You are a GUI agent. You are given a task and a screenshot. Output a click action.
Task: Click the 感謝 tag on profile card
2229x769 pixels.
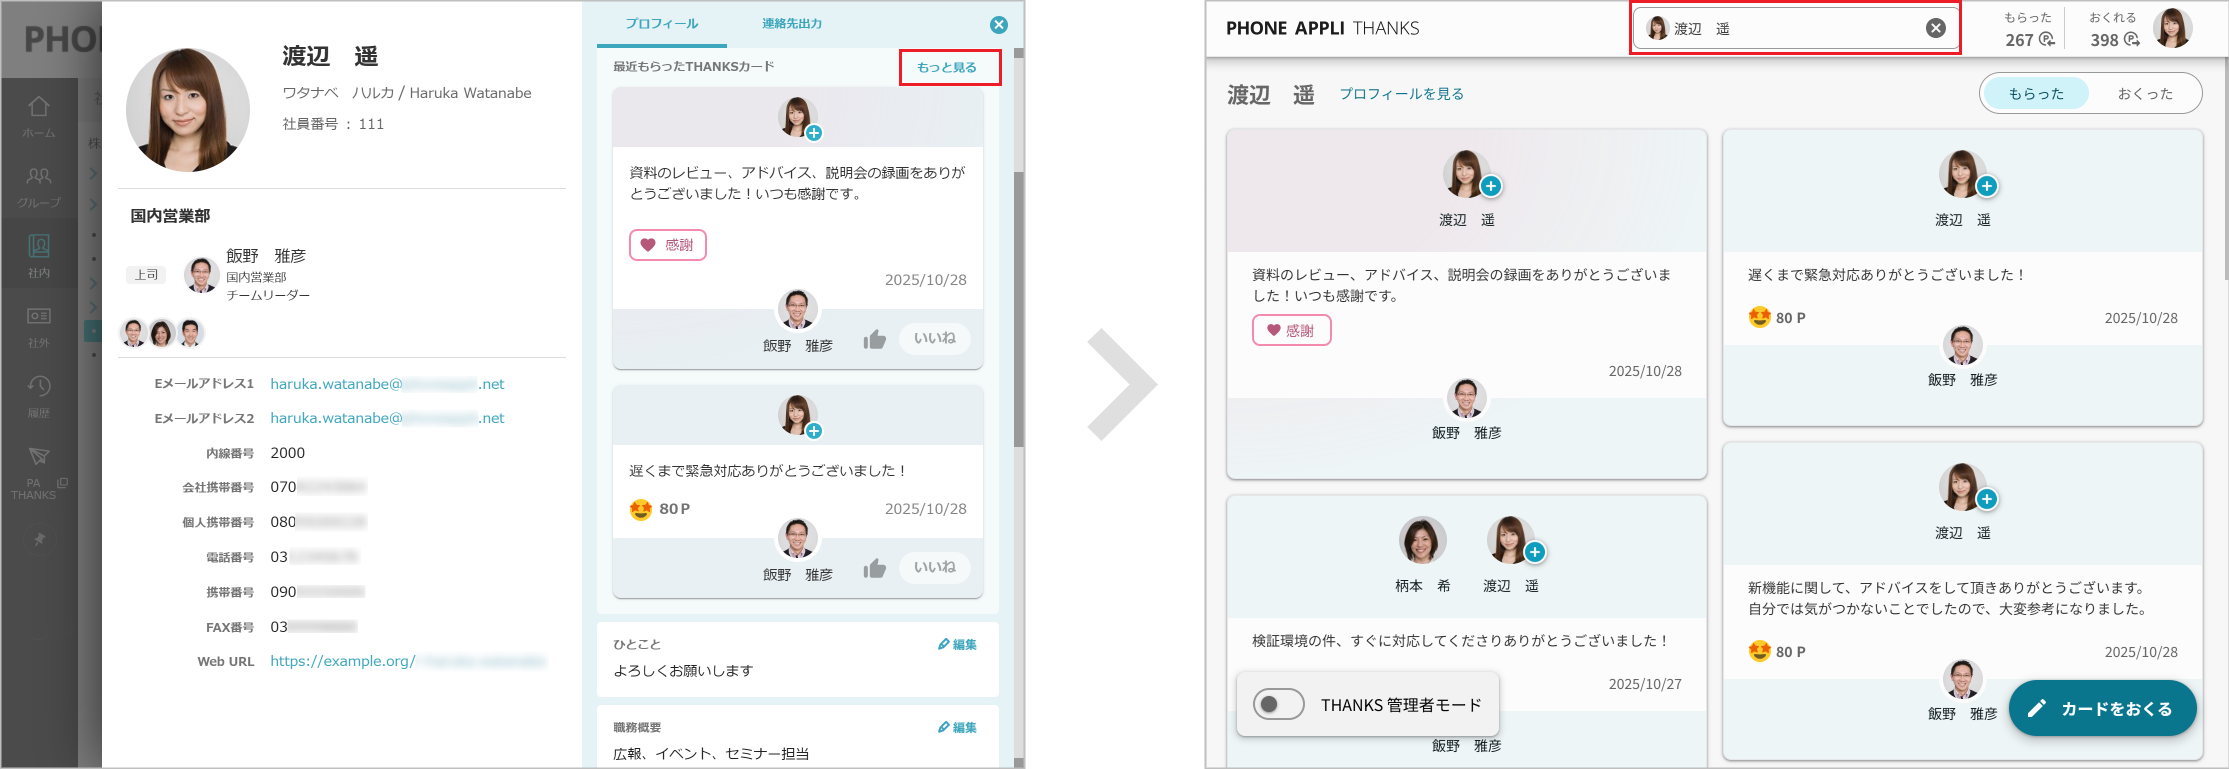(x=668, y=245)
